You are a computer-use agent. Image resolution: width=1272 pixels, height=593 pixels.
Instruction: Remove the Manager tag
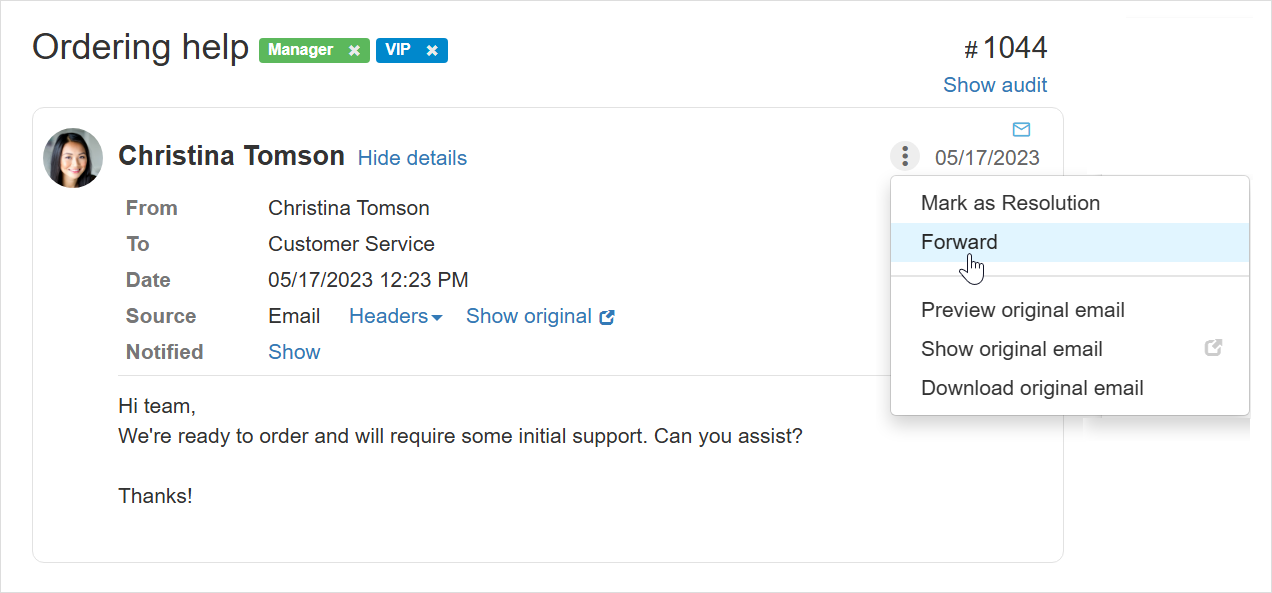[354, 51]
